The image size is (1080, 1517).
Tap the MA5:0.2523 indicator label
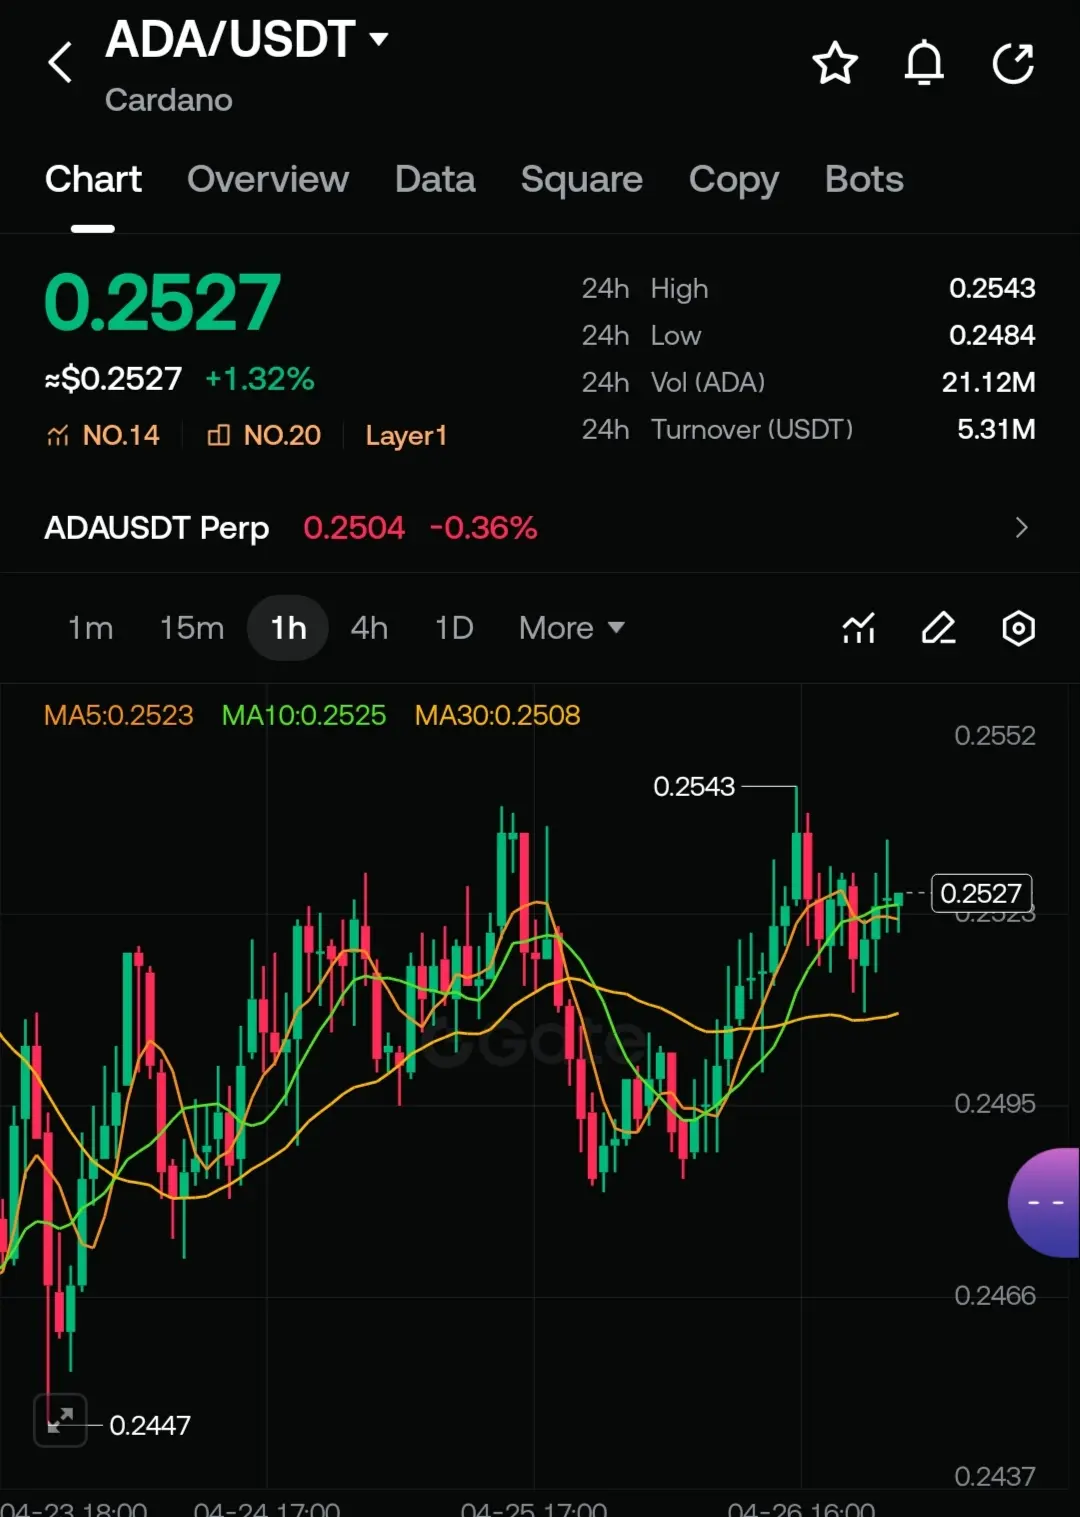(119, 715)
